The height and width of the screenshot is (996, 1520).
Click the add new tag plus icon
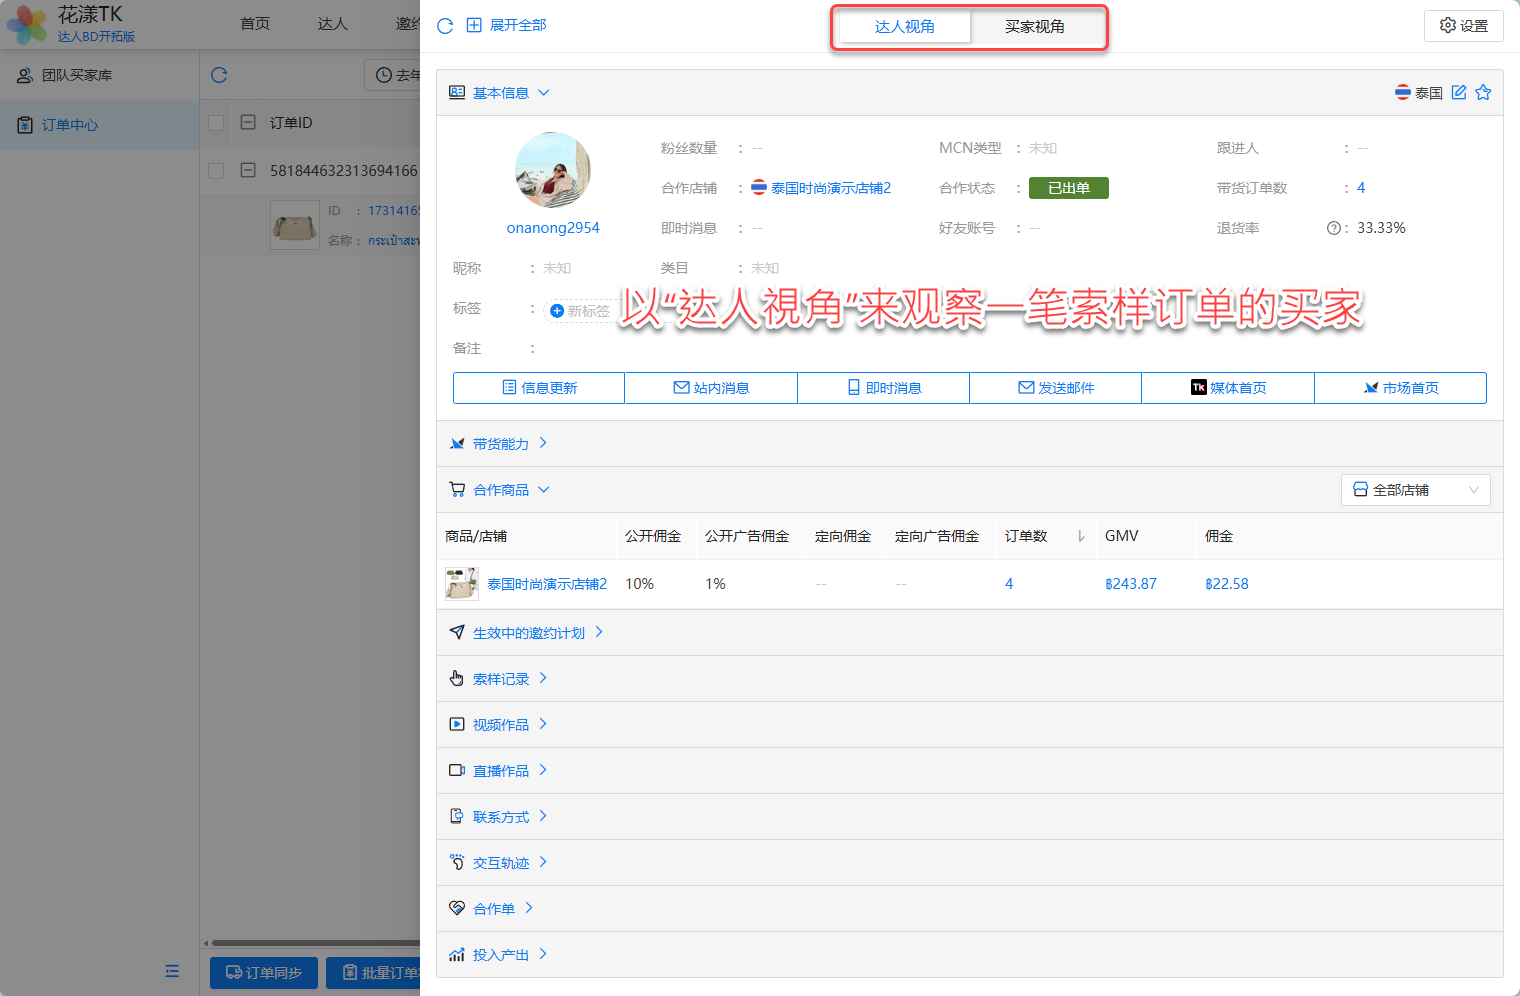point(557,311)
